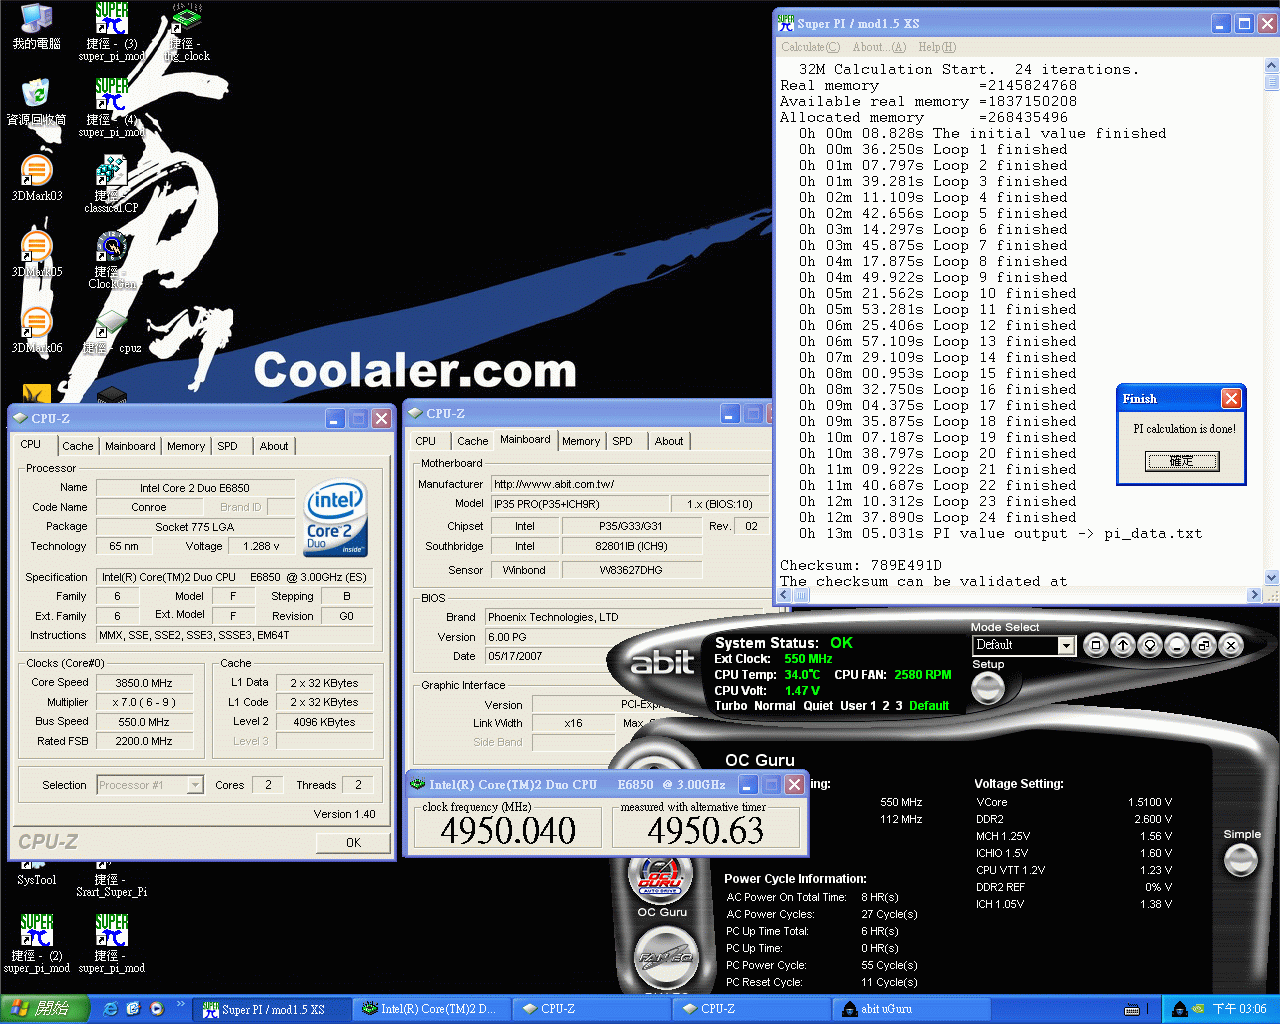Image resolution: width=1280 pixels, height=1024 pixels.
Task: Open the My Computer desktop icon
Action: tap(36, 26)
